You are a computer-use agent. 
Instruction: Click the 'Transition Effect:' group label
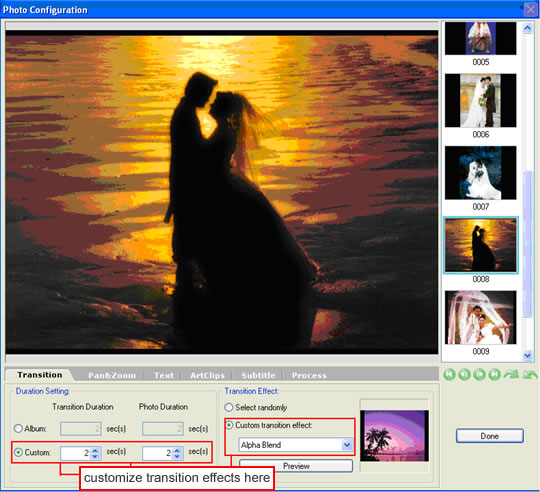(x=251, y=391)
